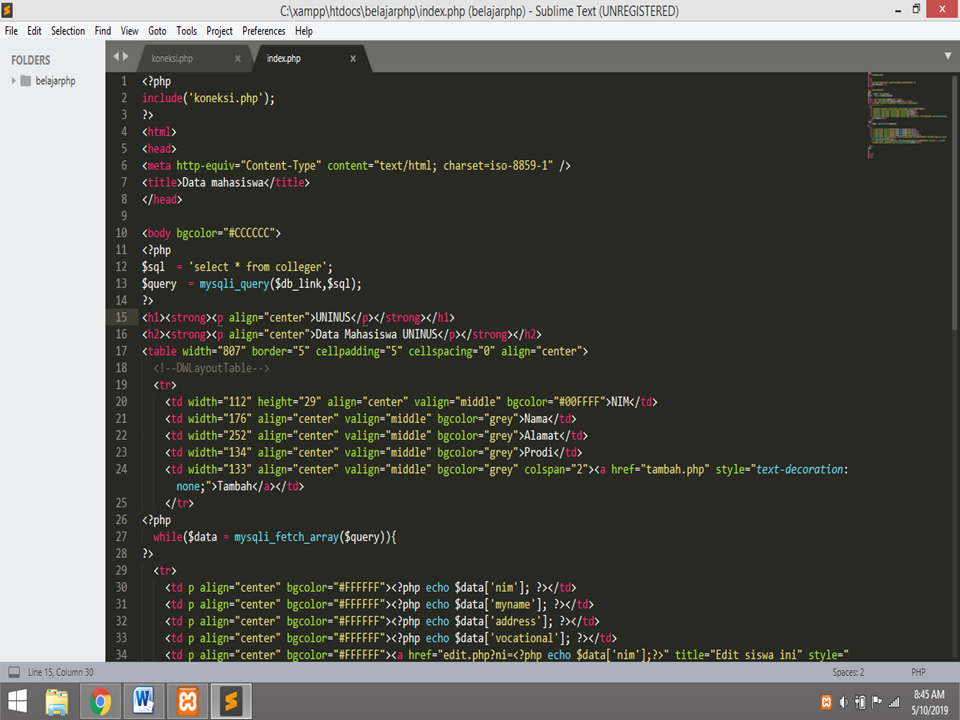The image size is (960, 720).
Task: Click the XAMPP icon in system tray
Action: pos(826,701)
